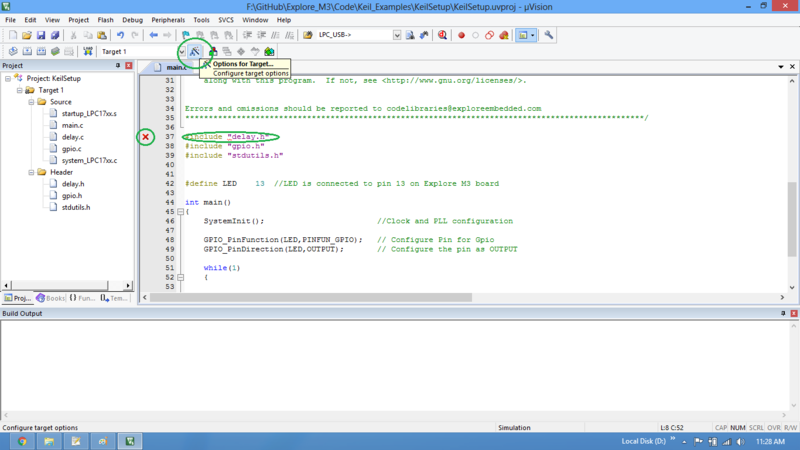Open Manage Project Items icon
The width and height of the screenshot is (800, 450).
click(x=213, y=52)
